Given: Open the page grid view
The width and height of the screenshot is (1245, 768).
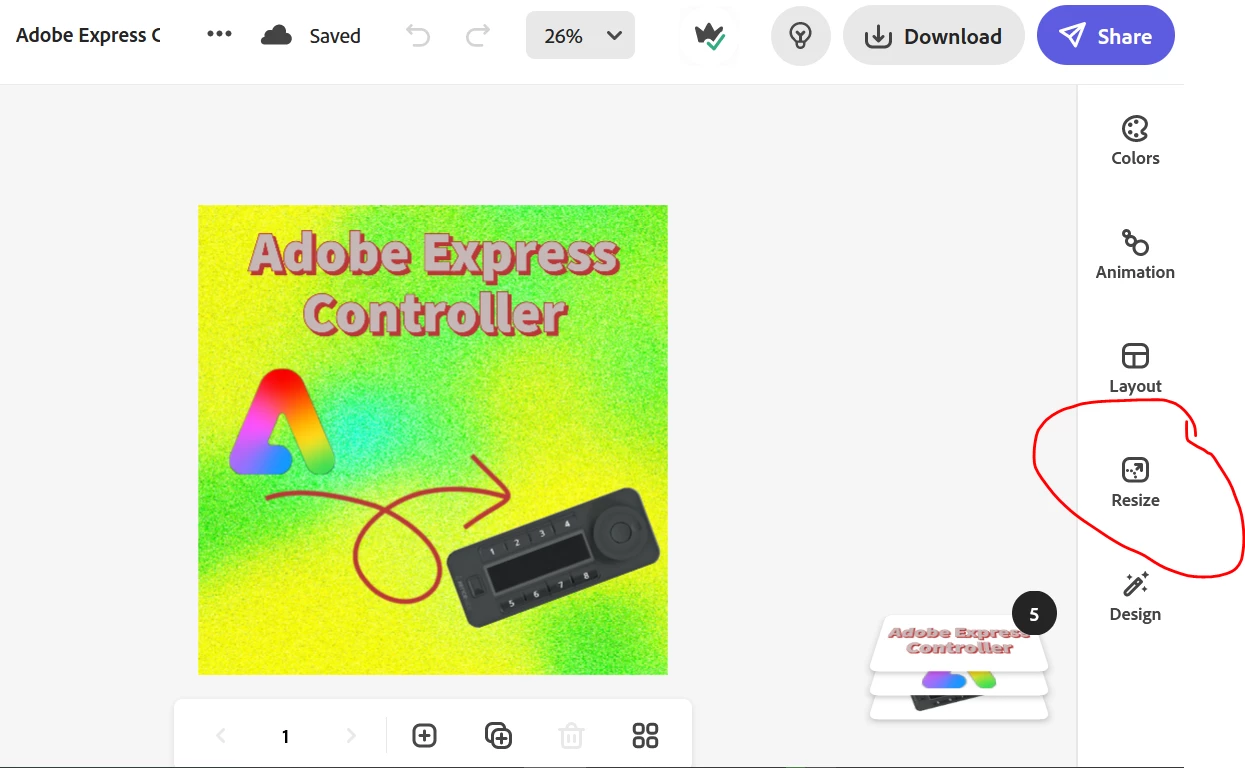Looking at the screenshot, I should 646,736.
